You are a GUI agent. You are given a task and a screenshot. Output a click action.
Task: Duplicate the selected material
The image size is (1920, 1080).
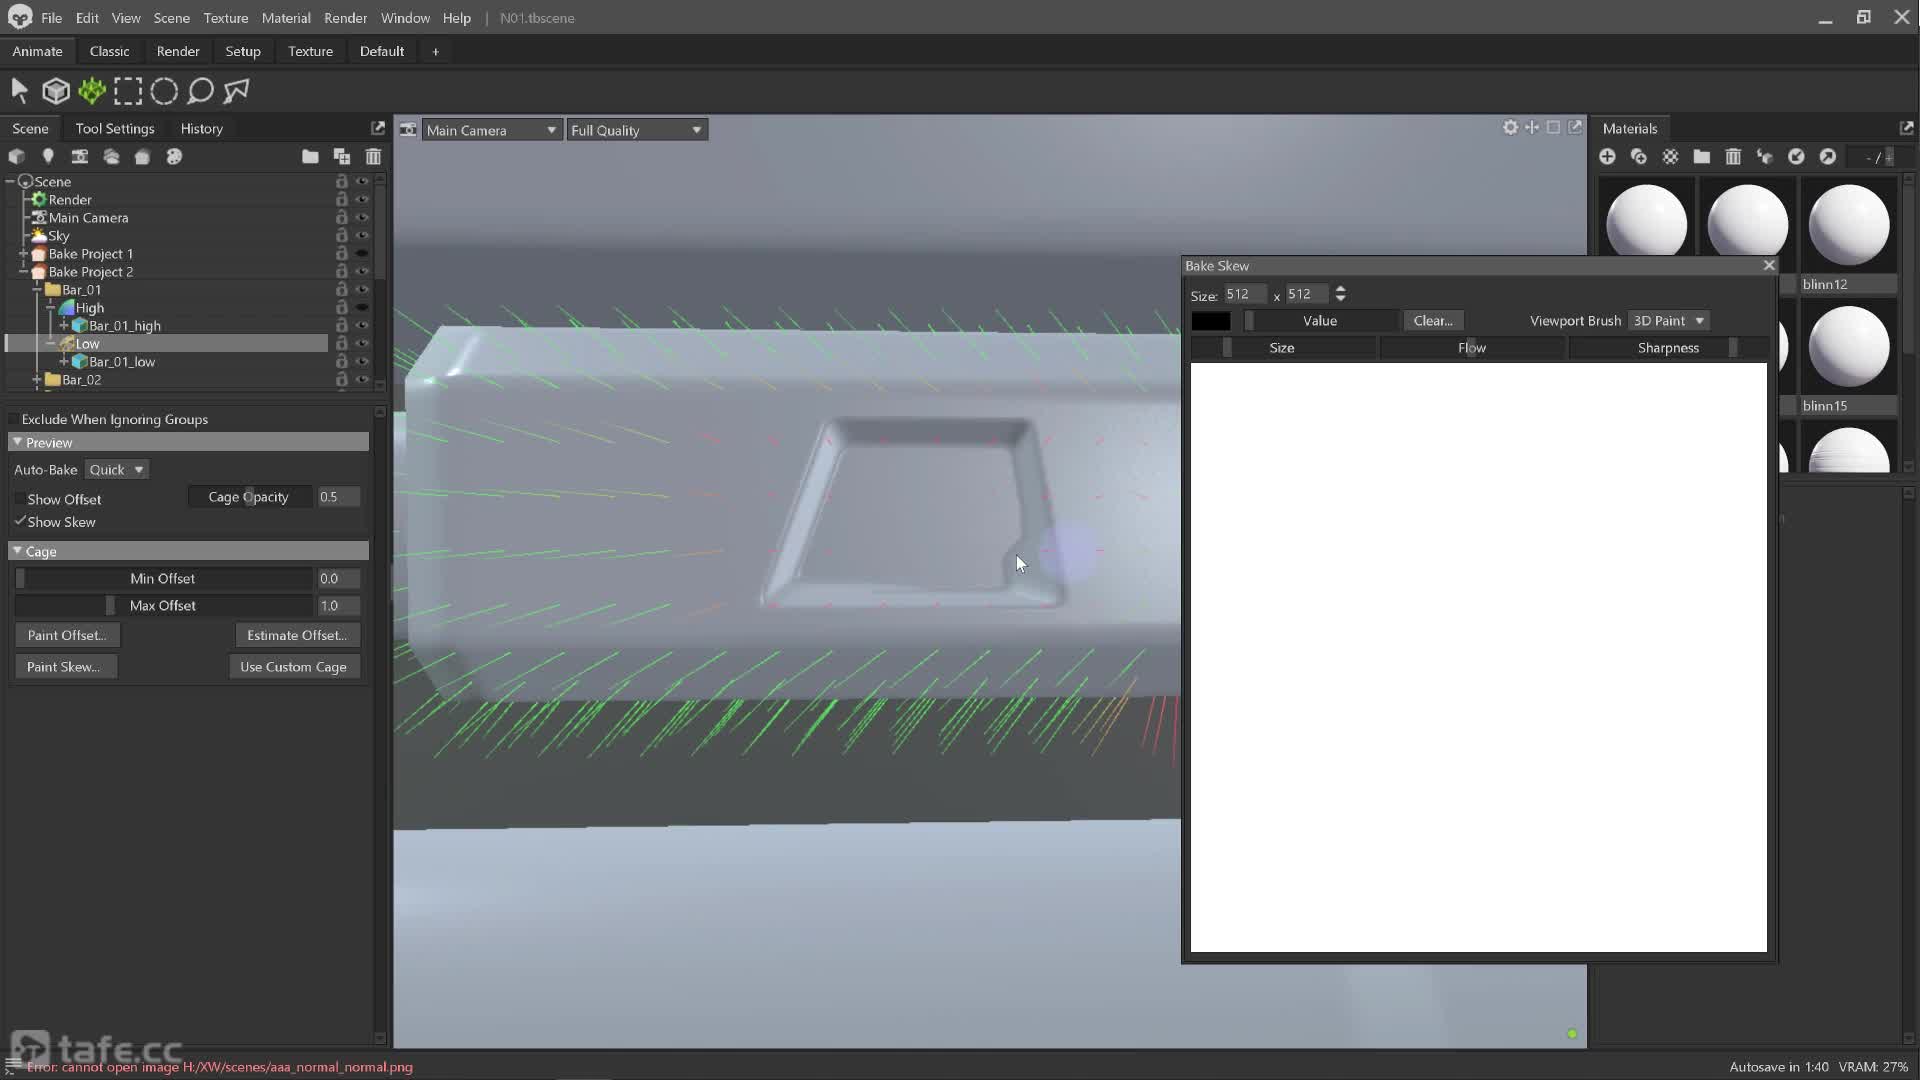click(x=1638, y=156)
